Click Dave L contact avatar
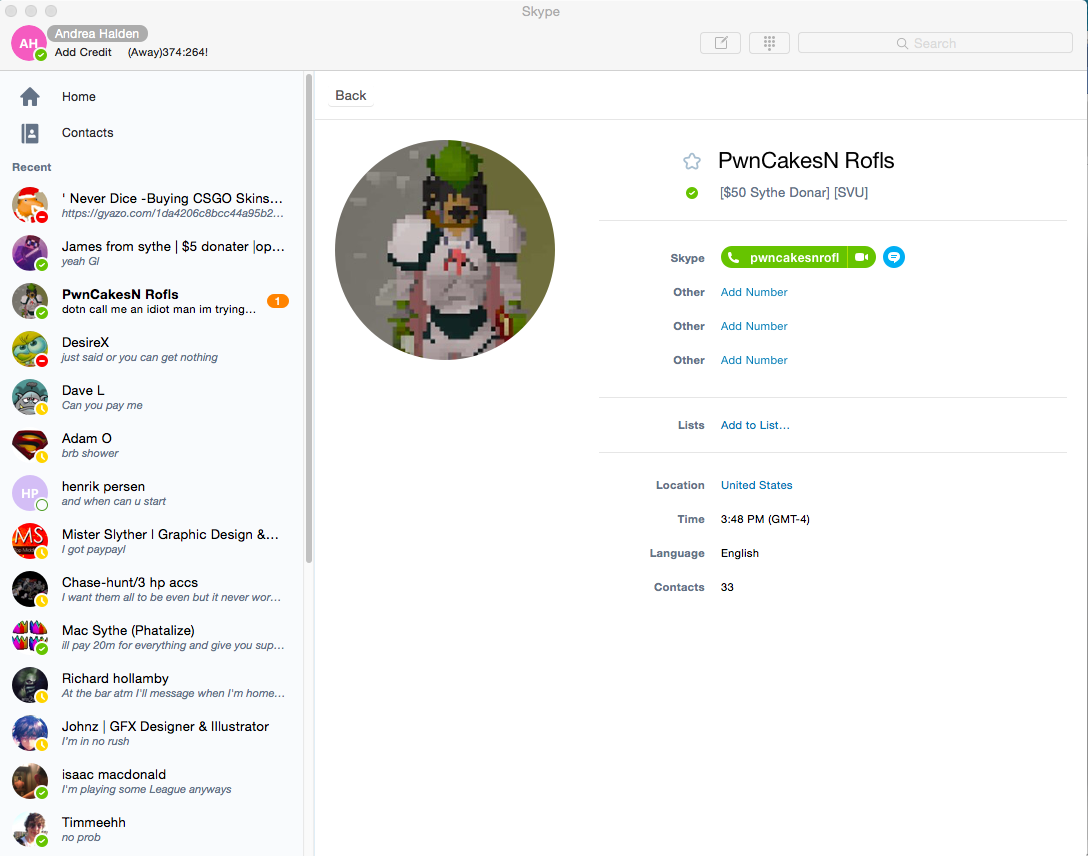This screenshot has width=1088, height=856. coord(30,397)
